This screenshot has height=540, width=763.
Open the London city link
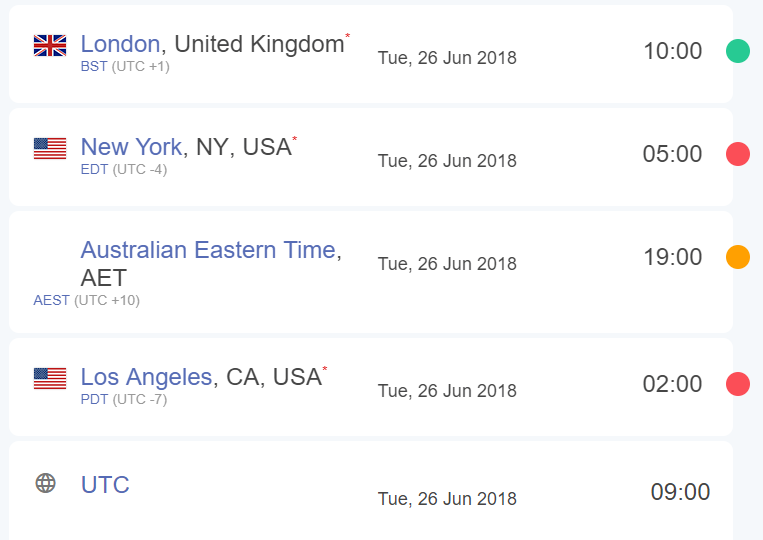click(x=120, y=44)
